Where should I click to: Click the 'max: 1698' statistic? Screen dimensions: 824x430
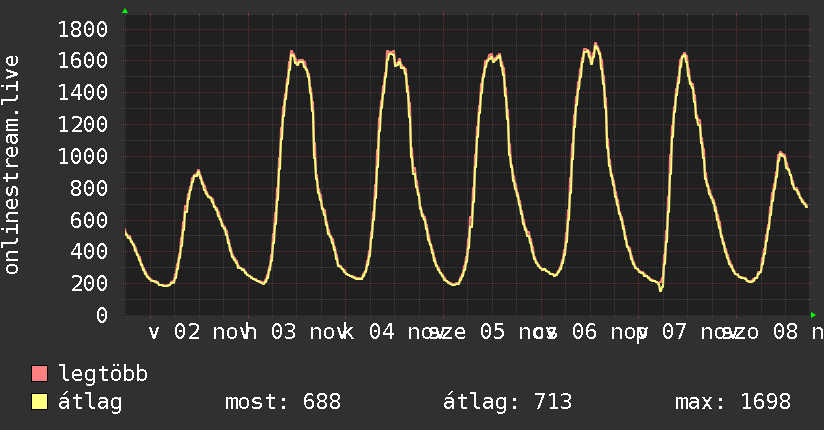[733, 402]
